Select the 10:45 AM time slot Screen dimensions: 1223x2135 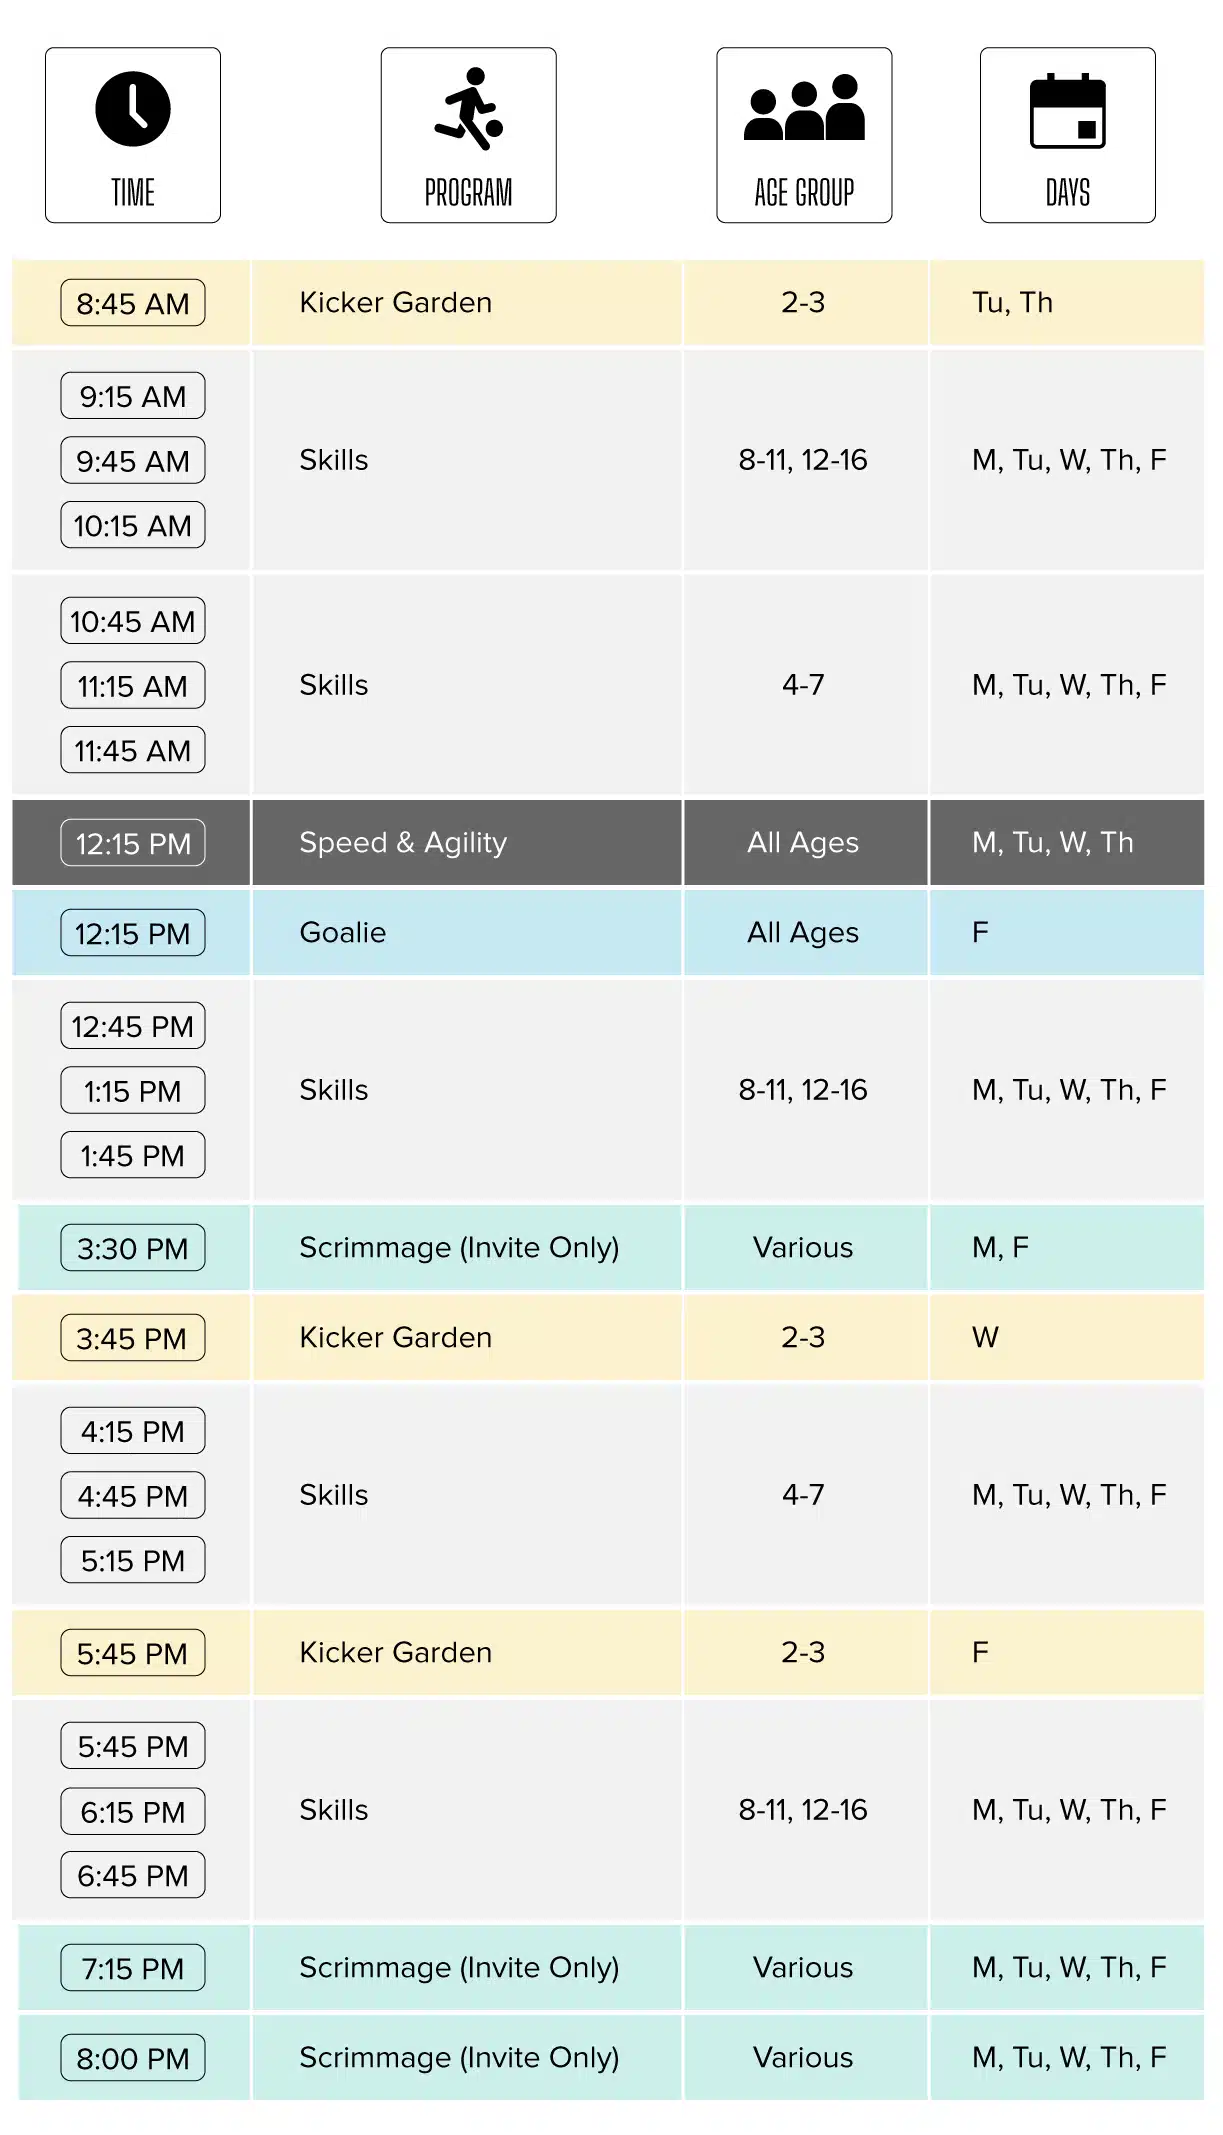click(x=133, y=621)
